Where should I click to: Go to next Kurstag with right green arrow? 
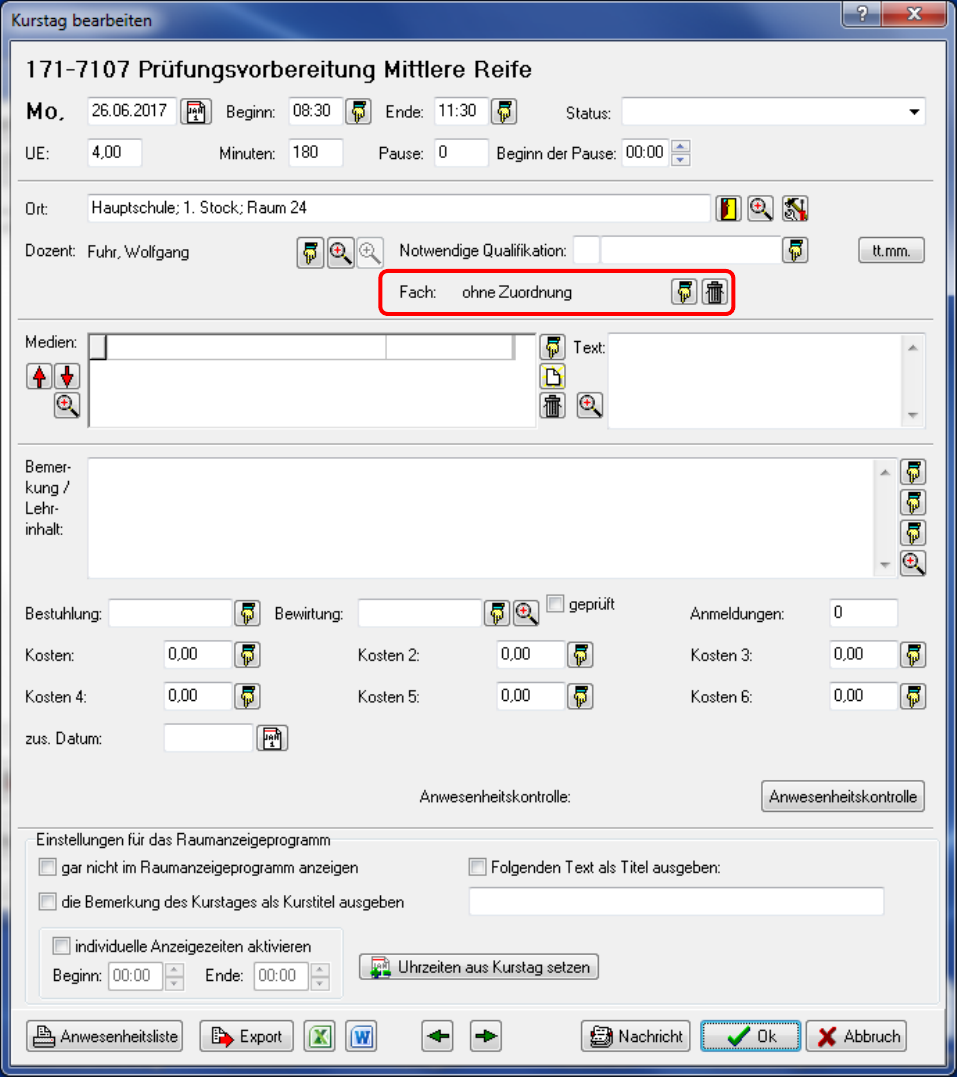[486, 1036]
